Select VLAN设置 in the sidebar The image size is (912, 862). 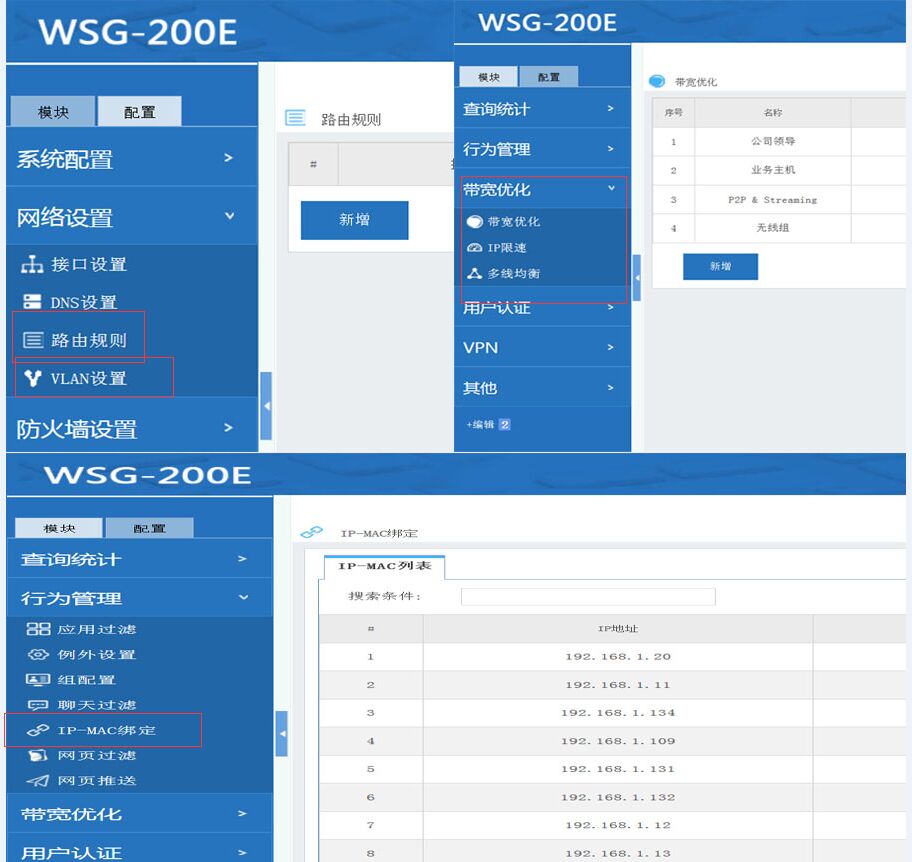click(88, 379)
